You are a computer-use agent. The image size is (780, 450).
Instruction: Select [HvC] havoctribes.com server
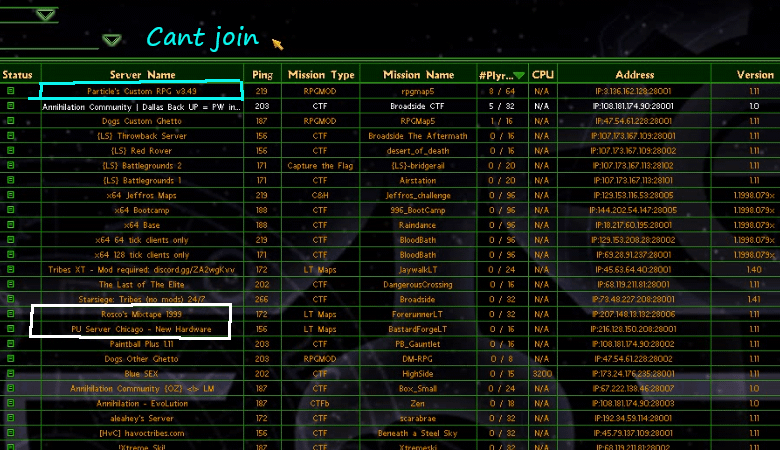click(x=142, y=433)
